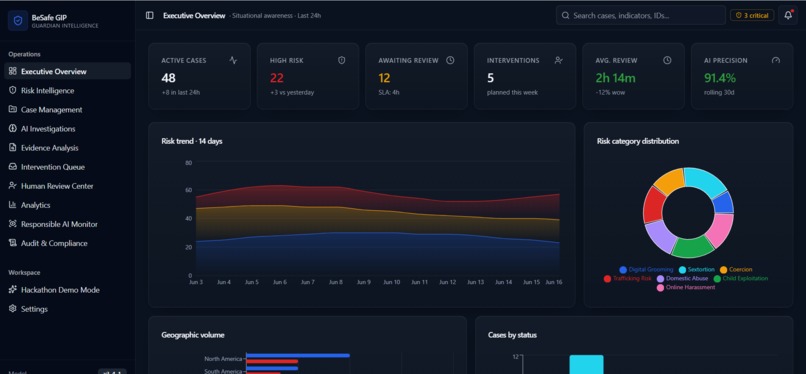Click the Interventions user-check icon

click(559, 60)
